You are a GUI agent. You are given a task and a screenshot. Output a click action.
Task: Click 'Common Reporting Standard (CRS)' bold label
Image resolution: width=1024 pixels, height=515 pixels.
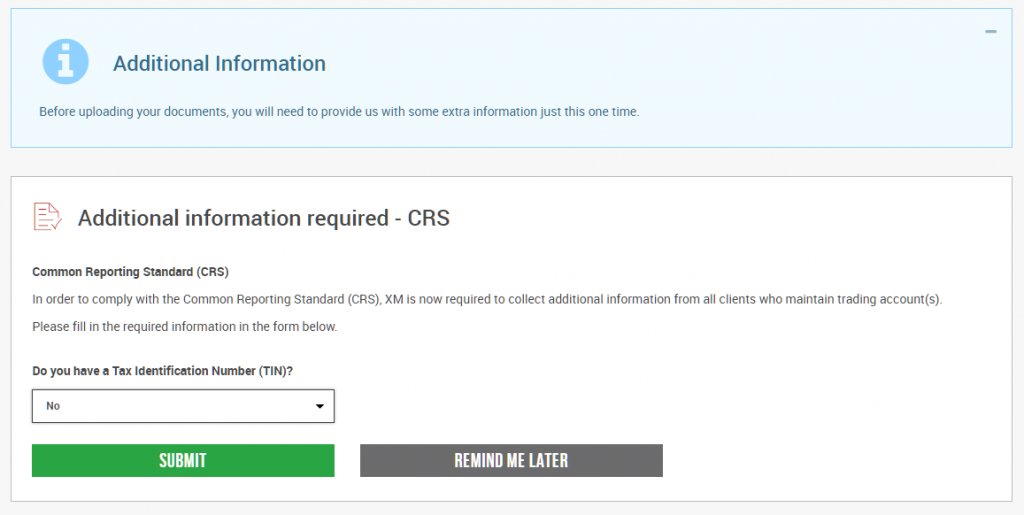[131, 272]
